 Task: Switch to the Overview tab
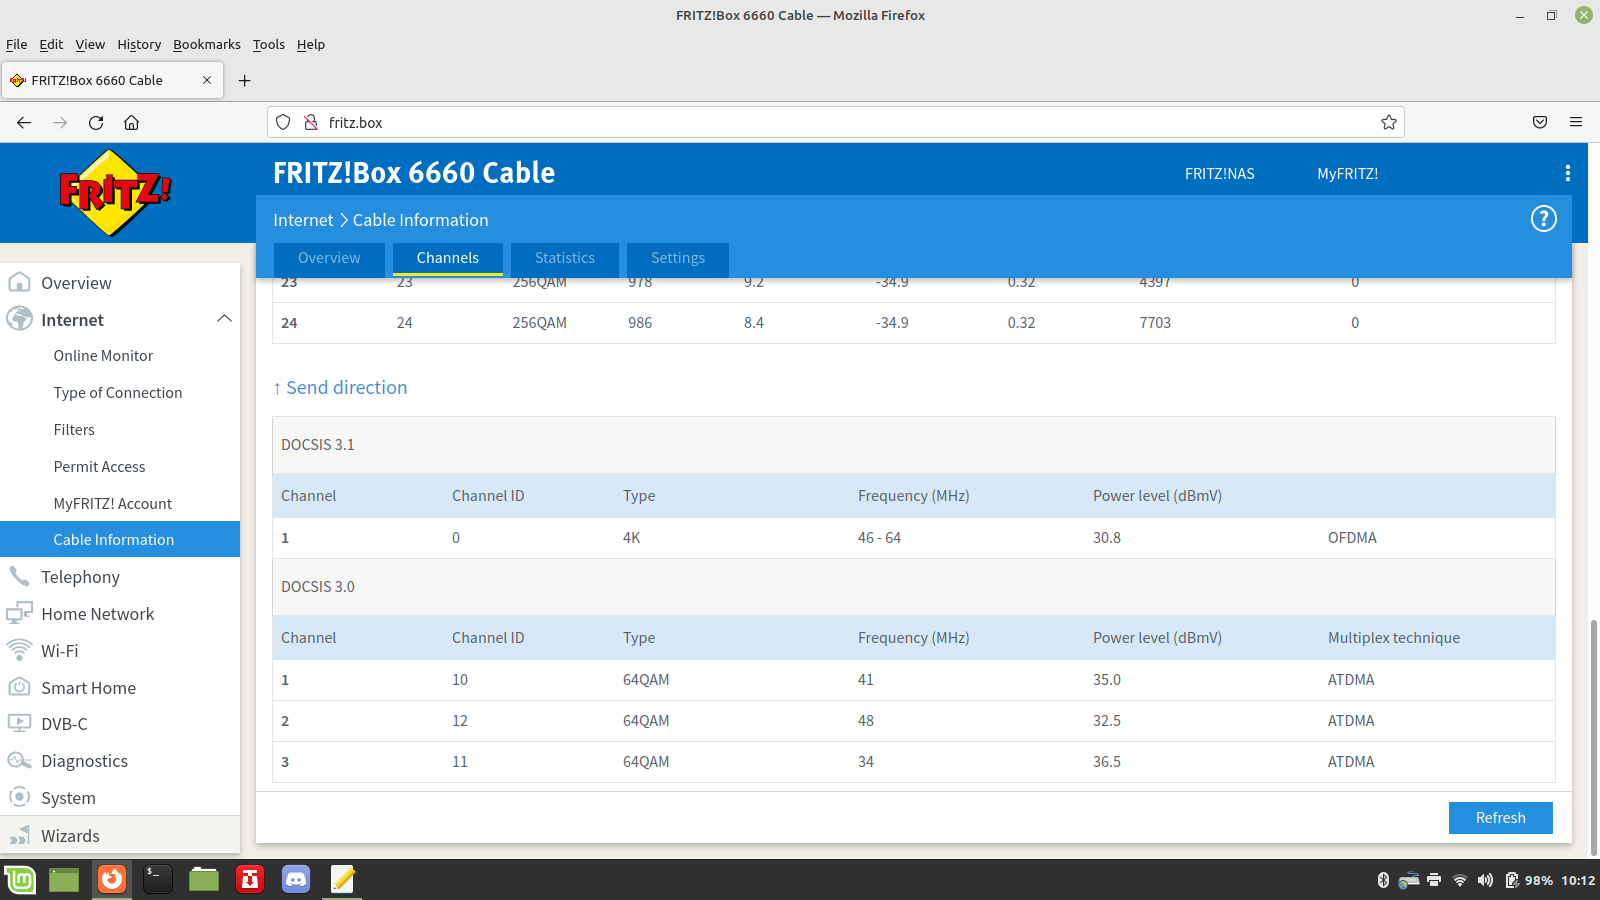click(x=329, y=258)
